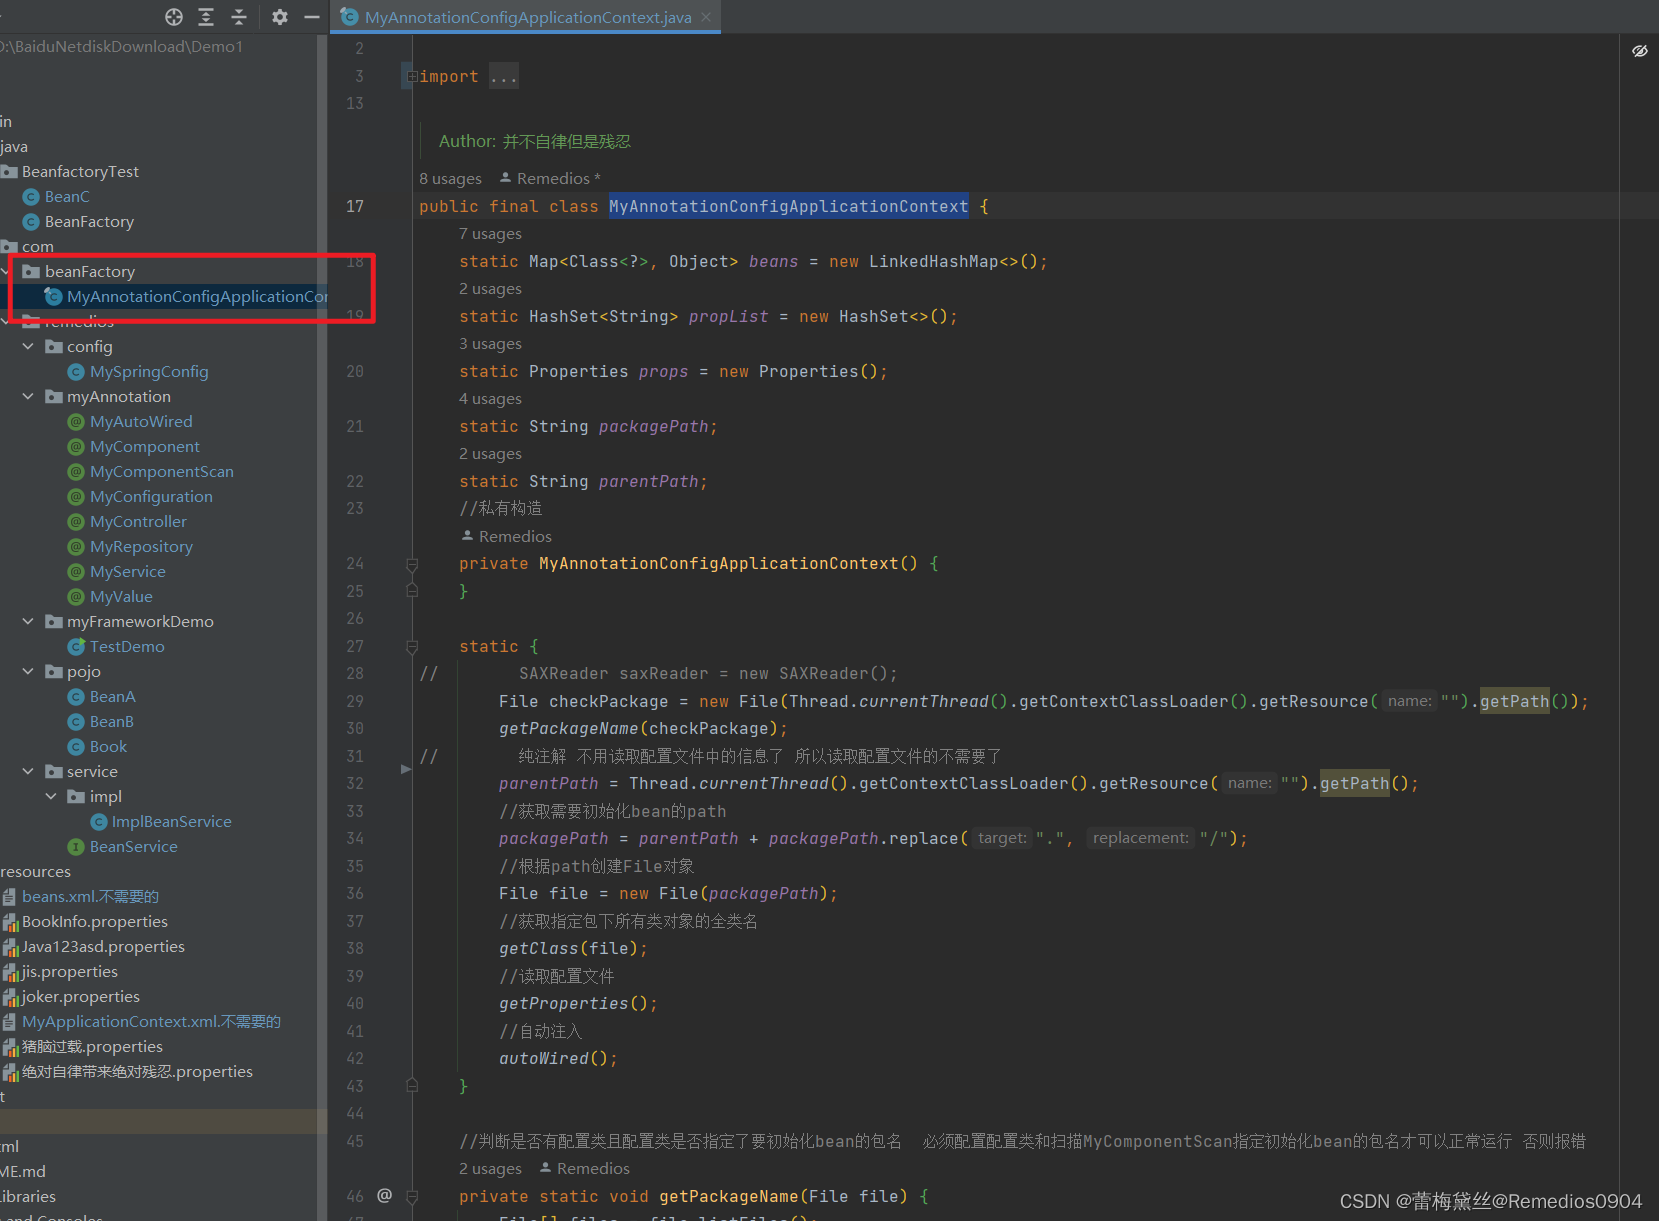Collapse the static block fold marker
The height and width of the screenshot is (1221, 1659).
tap(412, 647)
